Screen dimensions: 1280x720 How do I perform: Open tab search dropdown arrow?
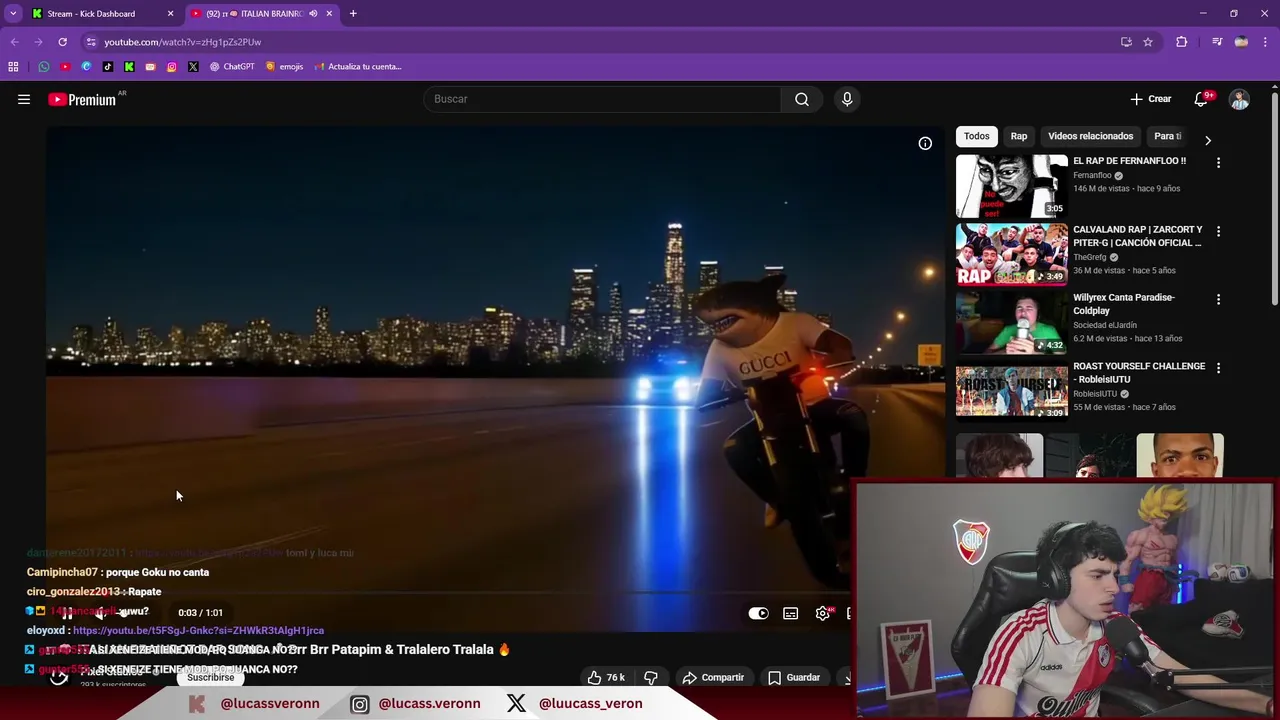click(x=13, y=14)
